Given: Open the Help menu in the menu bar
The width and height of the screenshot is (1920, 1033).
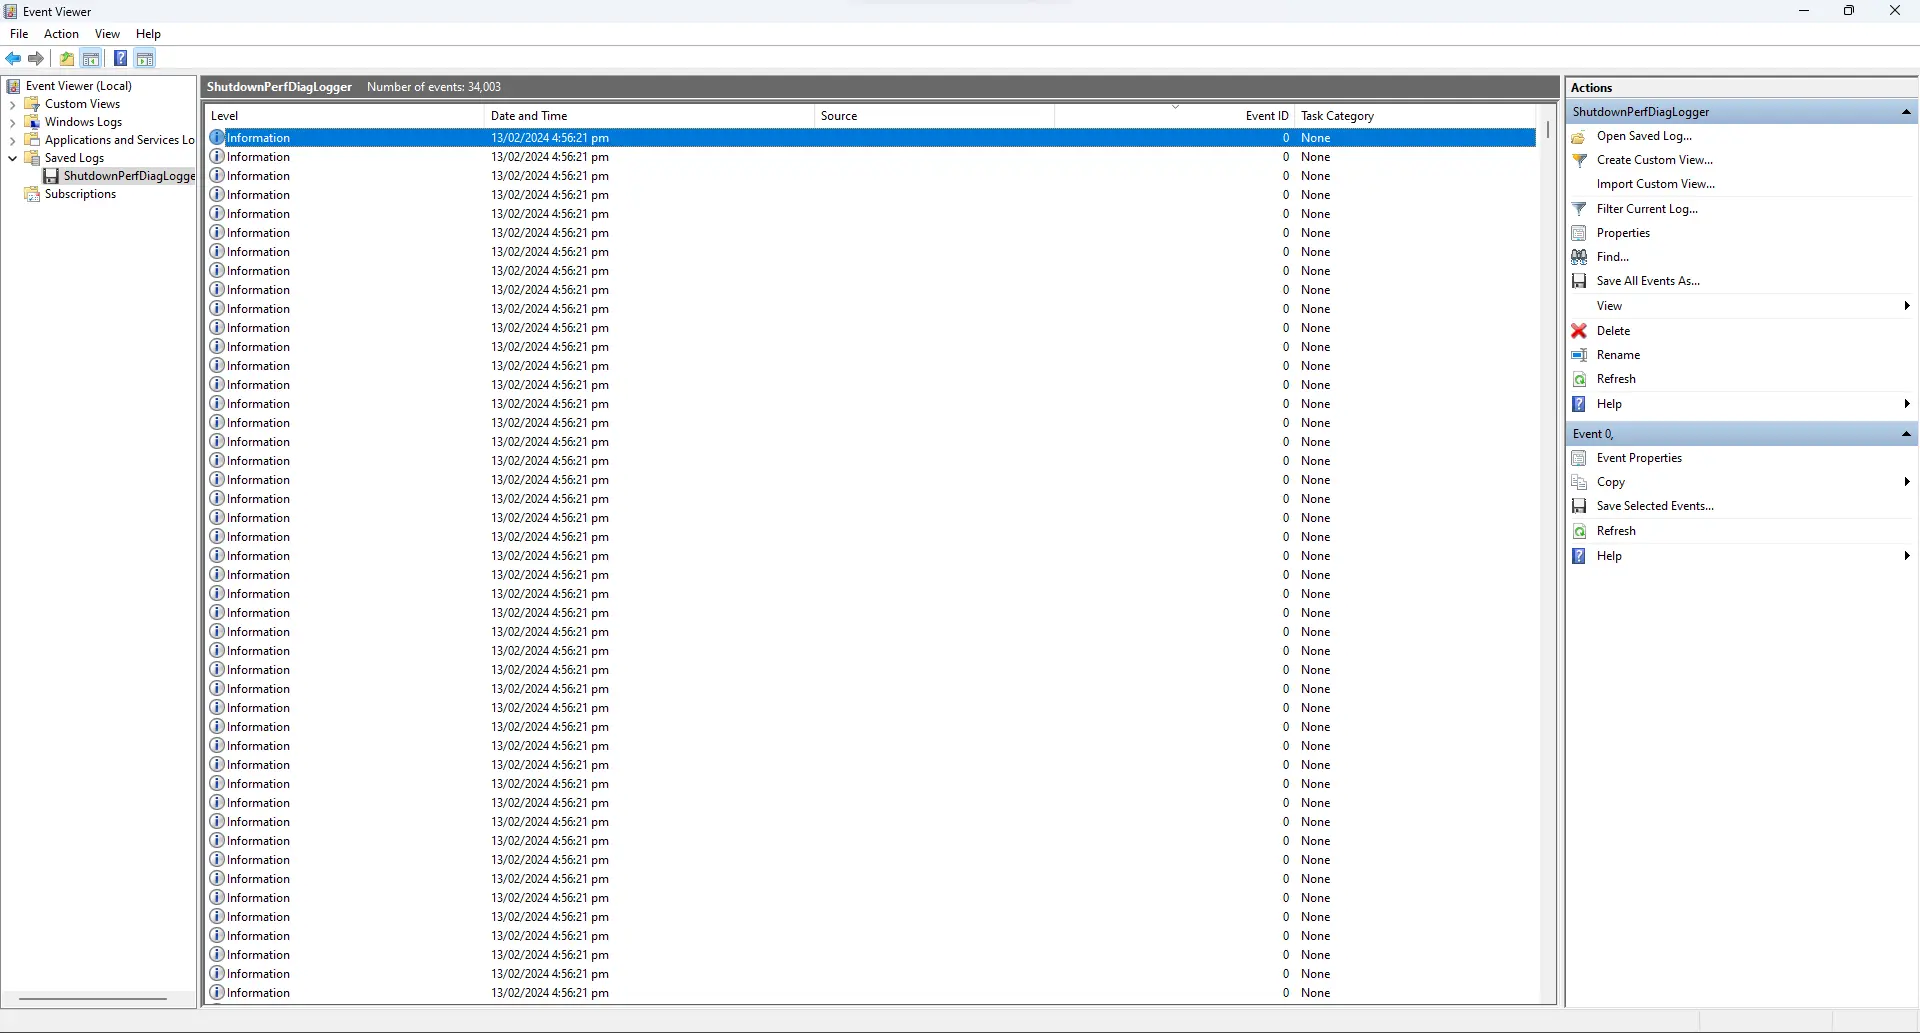Looking at the screenshot, I should 148,34.
